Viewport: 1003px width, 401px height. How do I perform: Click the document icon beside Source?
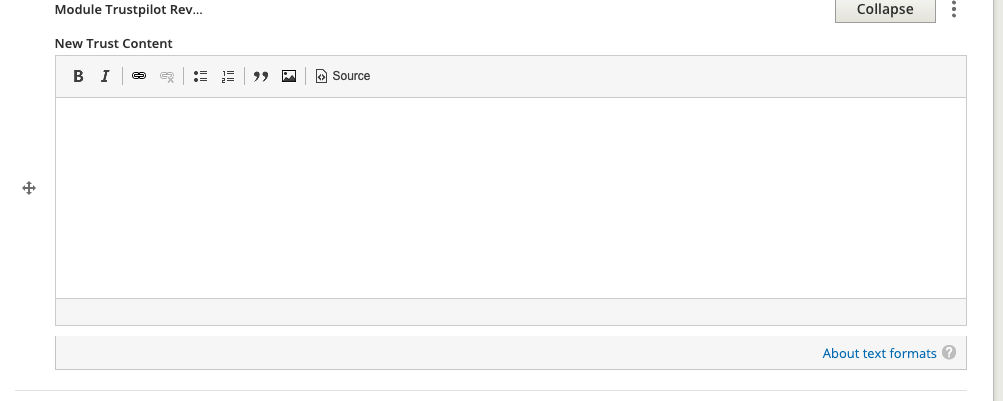pyautogui.click(x=321, y=76)
